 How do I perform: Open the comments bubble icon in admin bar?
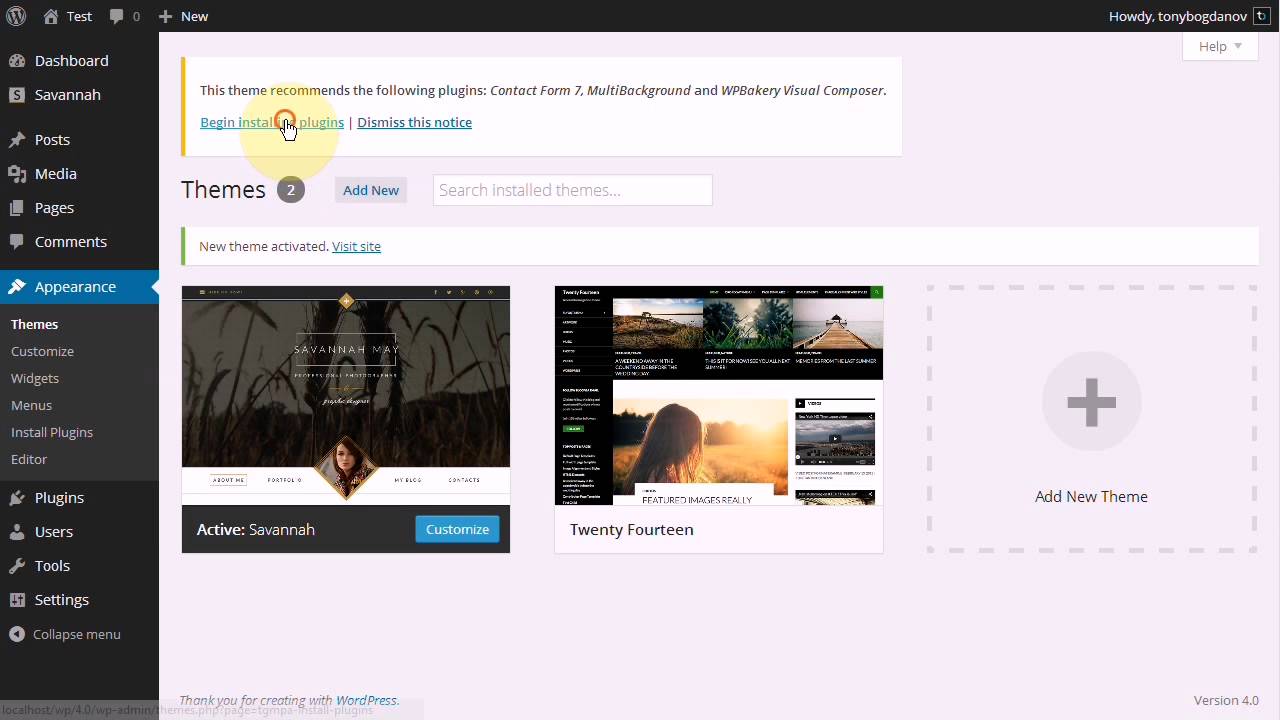pos(116,17)
